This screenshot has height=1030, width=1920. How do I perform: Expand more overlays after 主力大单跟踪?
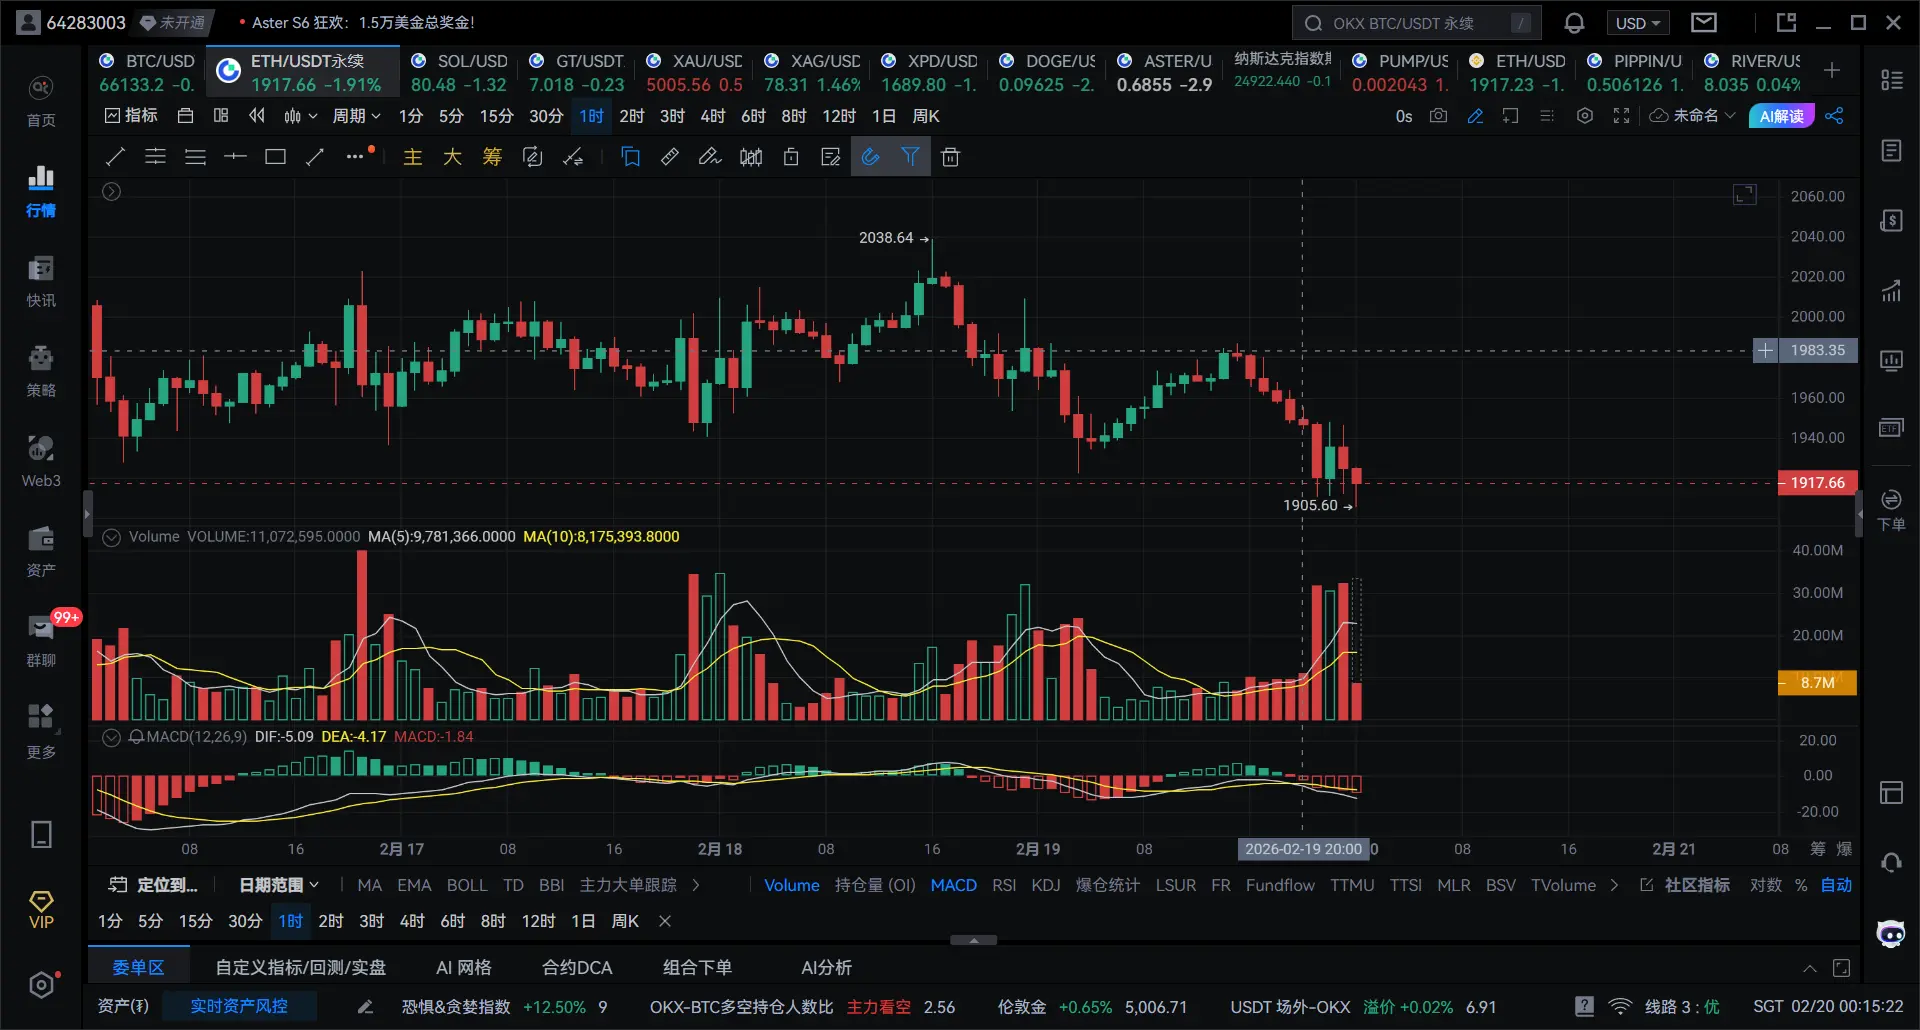(696, 885)
